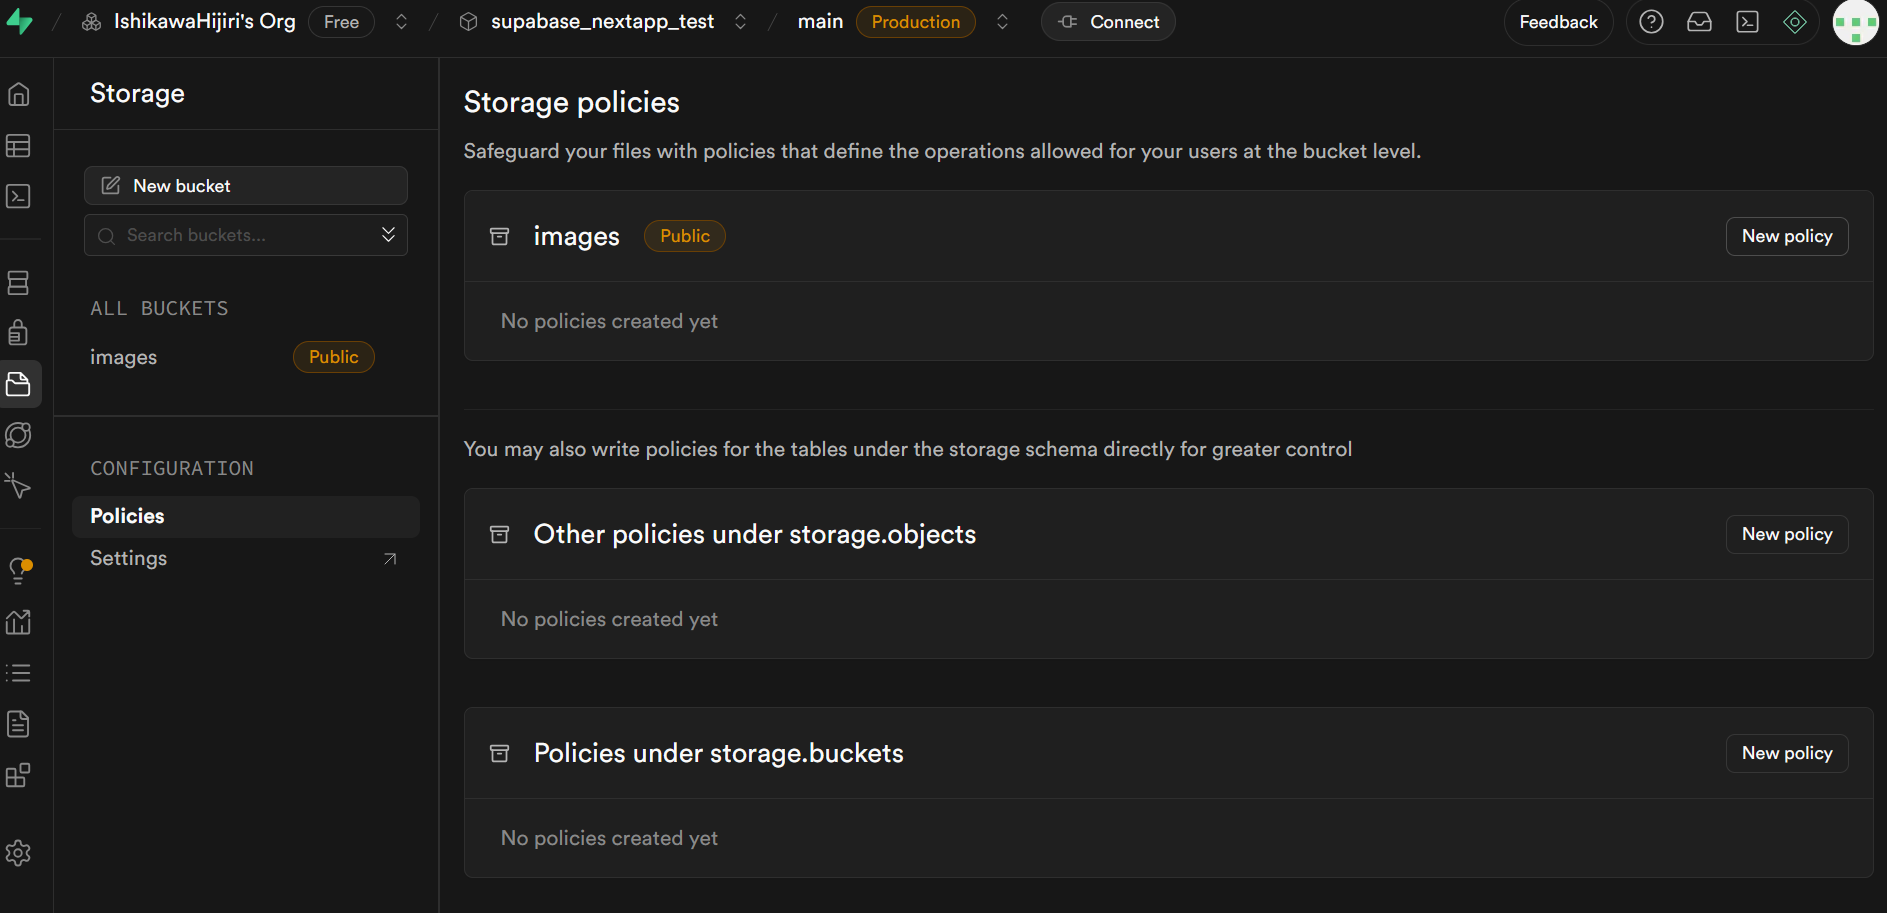1887x913 pixels.
Task: Click the You may also write policies text
Action: pyautogui.click(x=907, y=449)
